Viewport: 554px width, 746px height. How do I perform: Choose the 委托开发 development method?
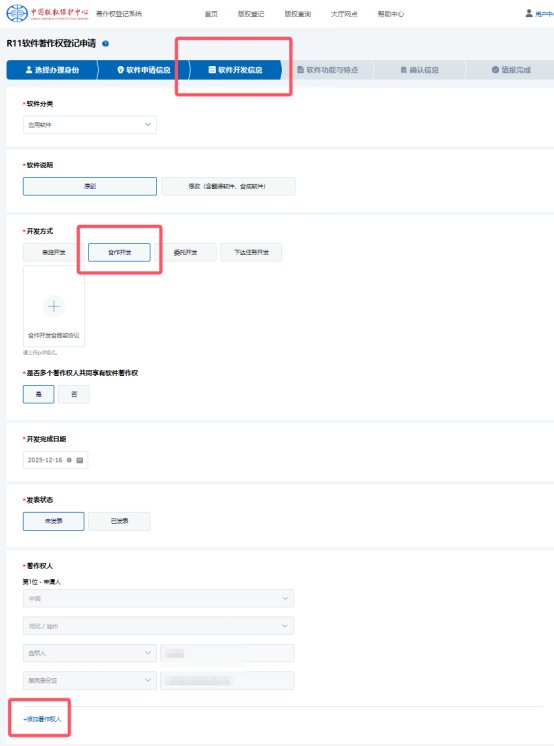pos(185,252)
